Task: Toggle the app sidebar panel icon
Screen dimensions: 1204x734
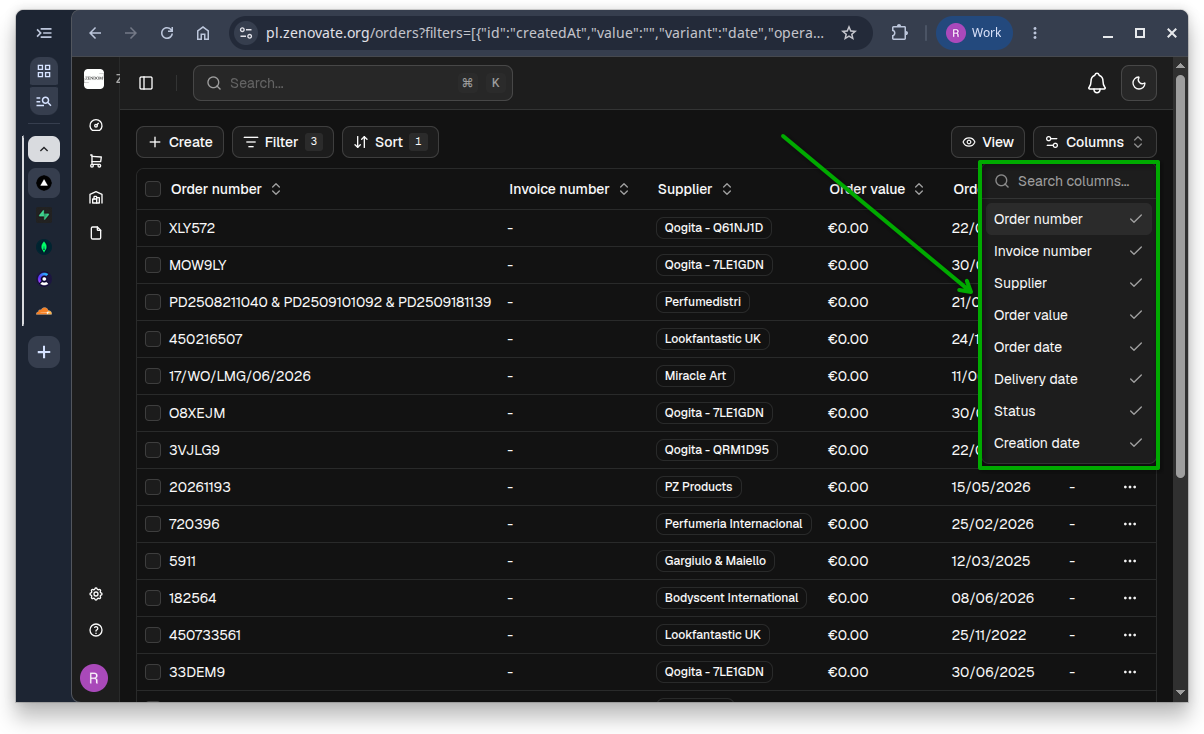Action: tap(146, 83)
